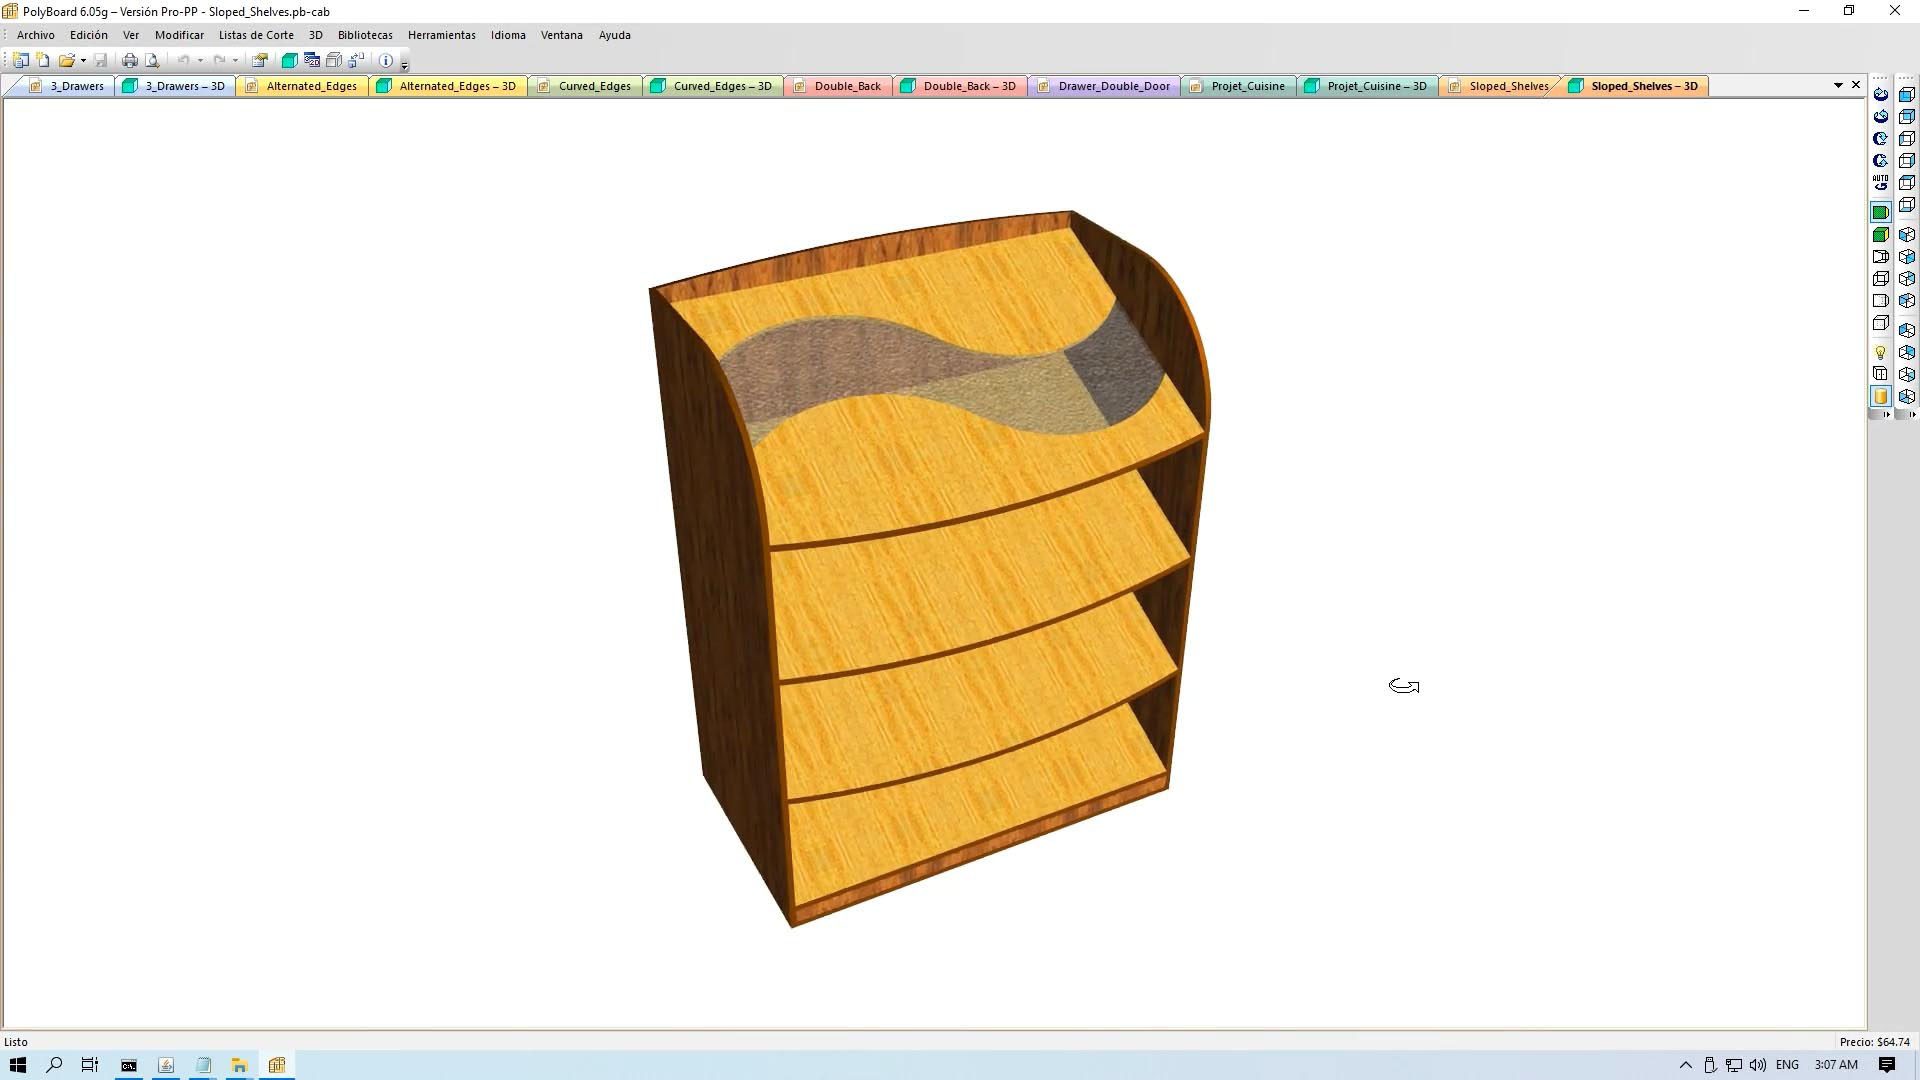Close the current document tab

click(1856, 85)
